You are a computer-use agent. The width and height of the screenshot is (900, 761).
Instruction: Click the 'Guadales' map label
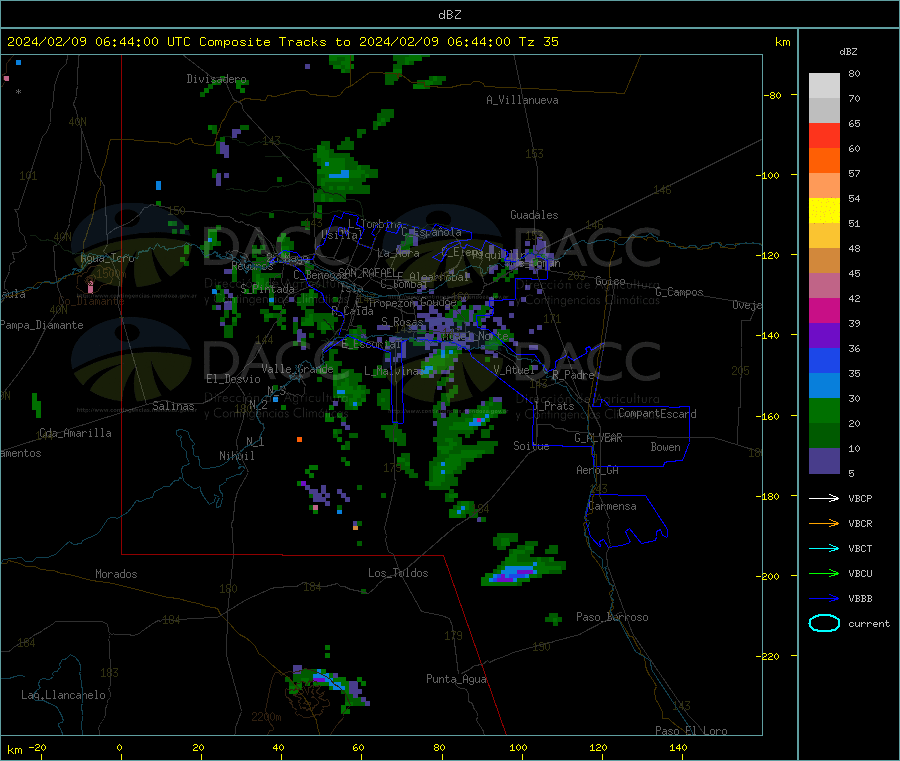pos(534,215)
